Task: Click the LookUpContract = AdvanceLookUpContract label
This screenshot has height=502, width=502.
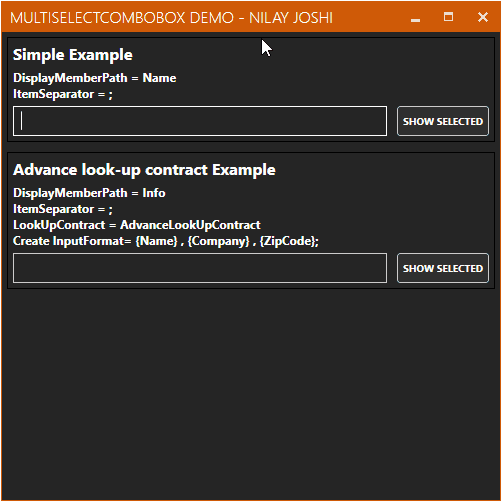Action: tap(137, 225)
